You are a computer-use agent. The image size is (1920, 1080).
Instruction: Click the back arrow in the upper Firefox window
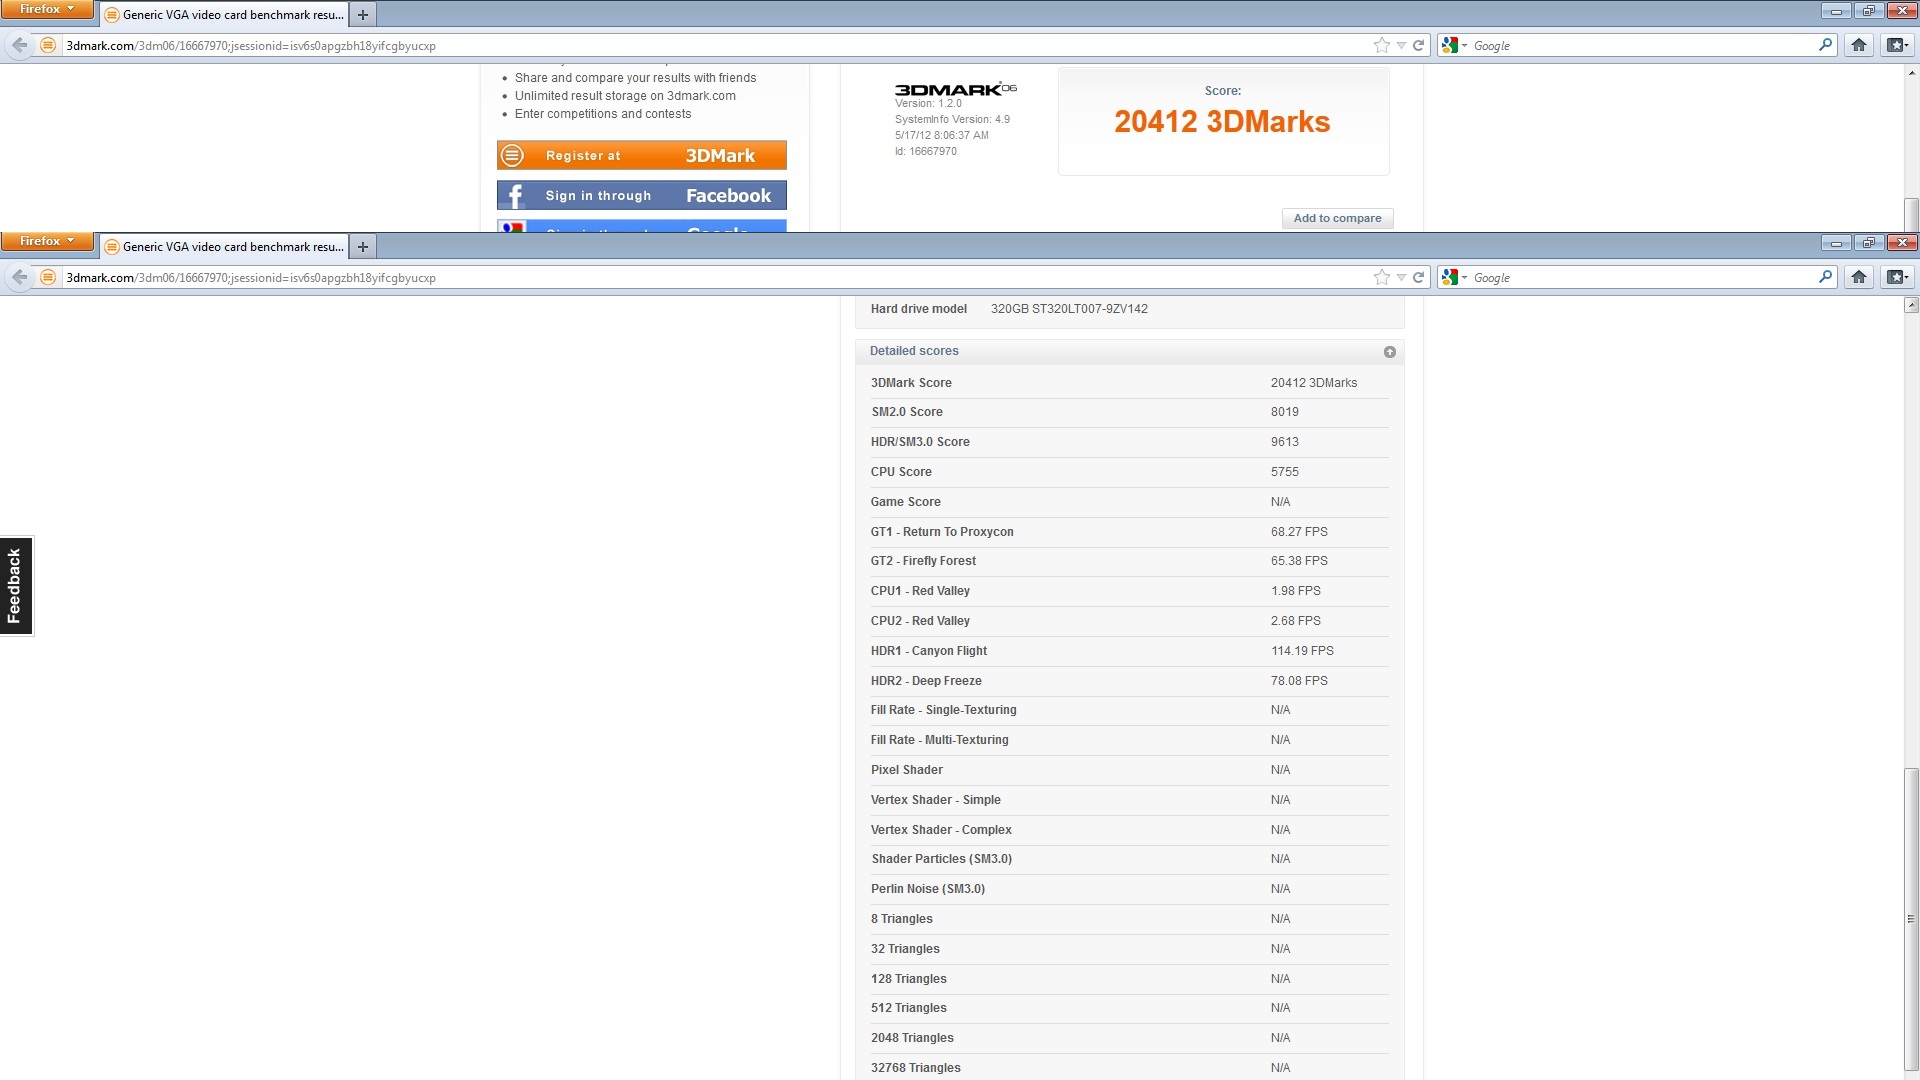click(19, 45)
